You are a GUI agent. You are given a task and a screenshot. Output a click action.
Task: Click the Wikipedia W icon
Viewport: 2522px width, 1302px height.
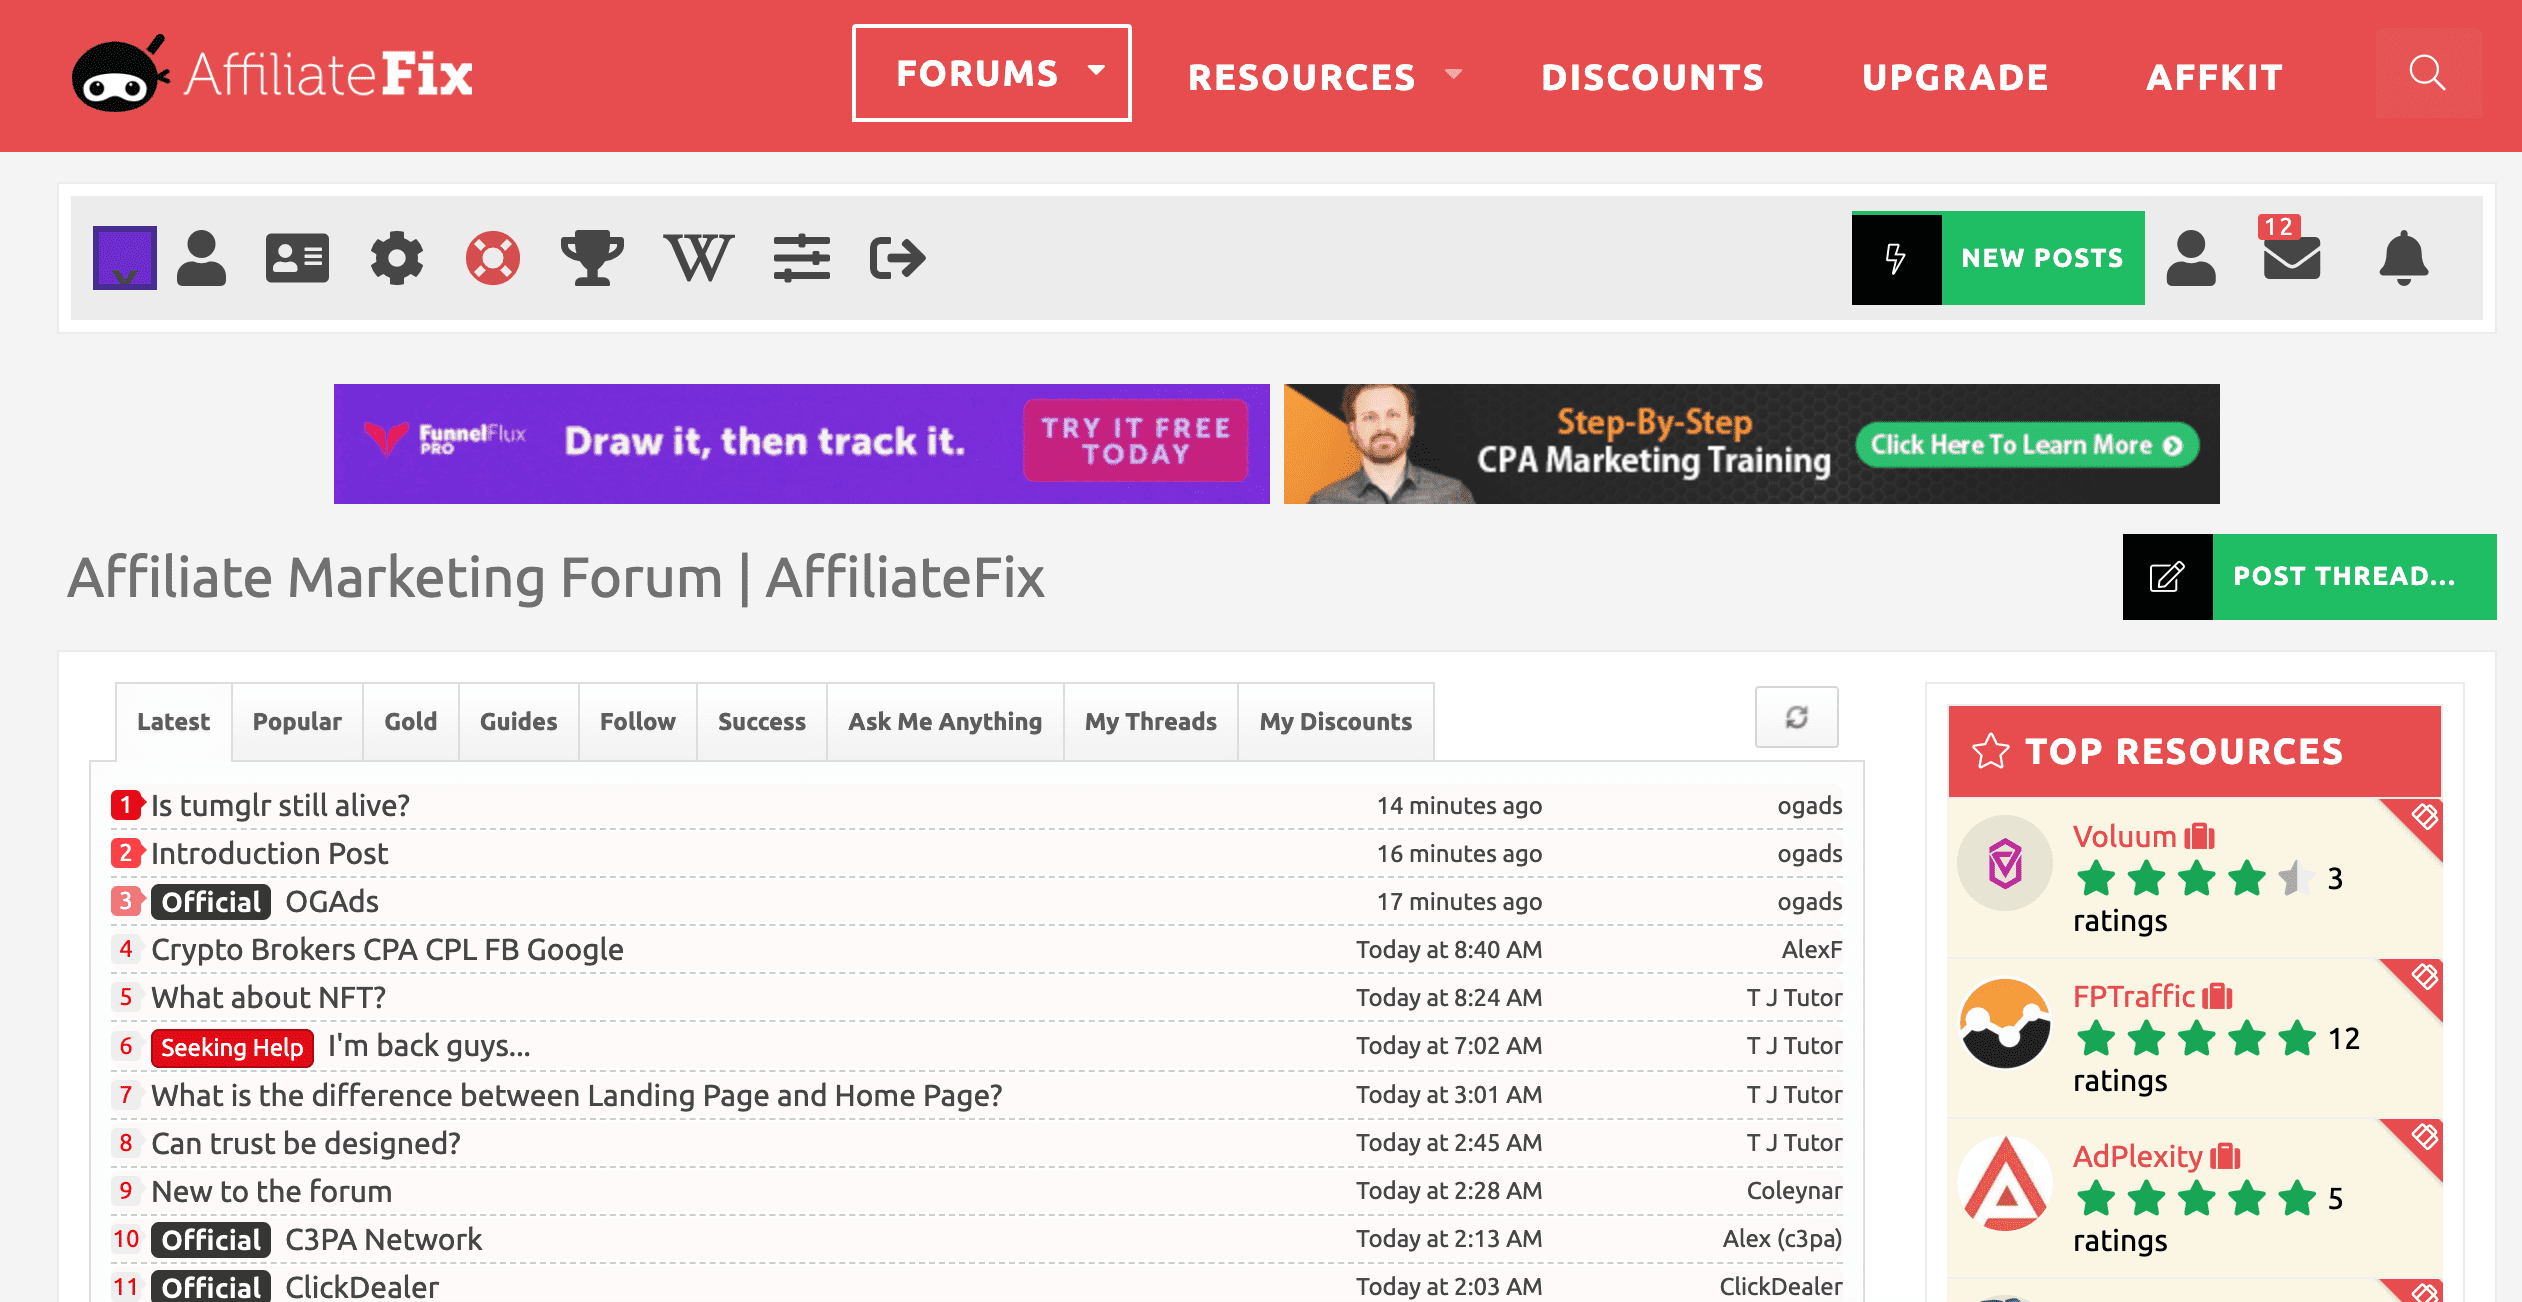(698, 258)
